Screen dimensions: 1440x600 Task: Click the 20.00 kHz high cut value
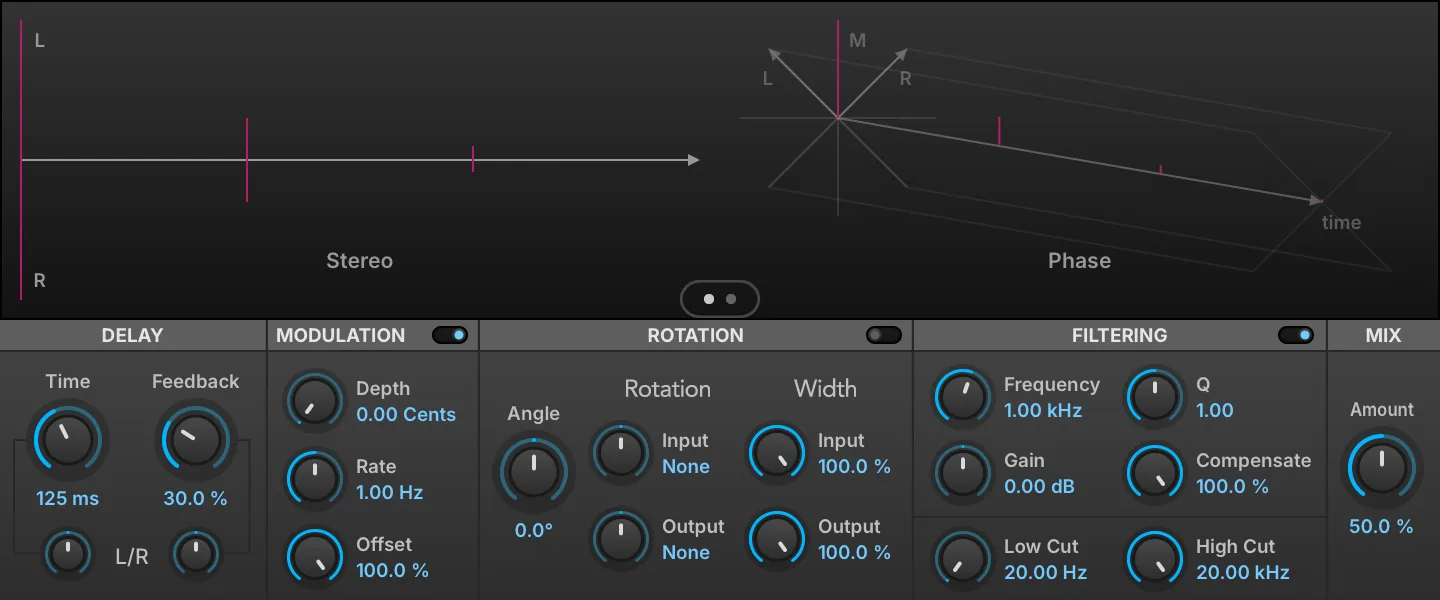(x=1243, y=573)
